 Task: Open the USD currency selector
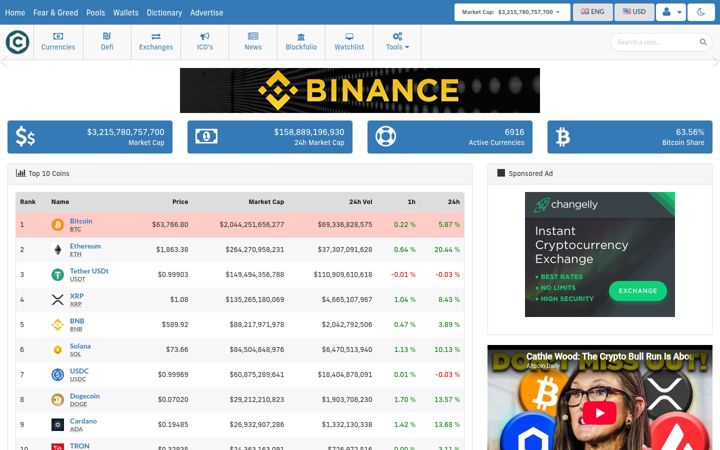point(634,12)
